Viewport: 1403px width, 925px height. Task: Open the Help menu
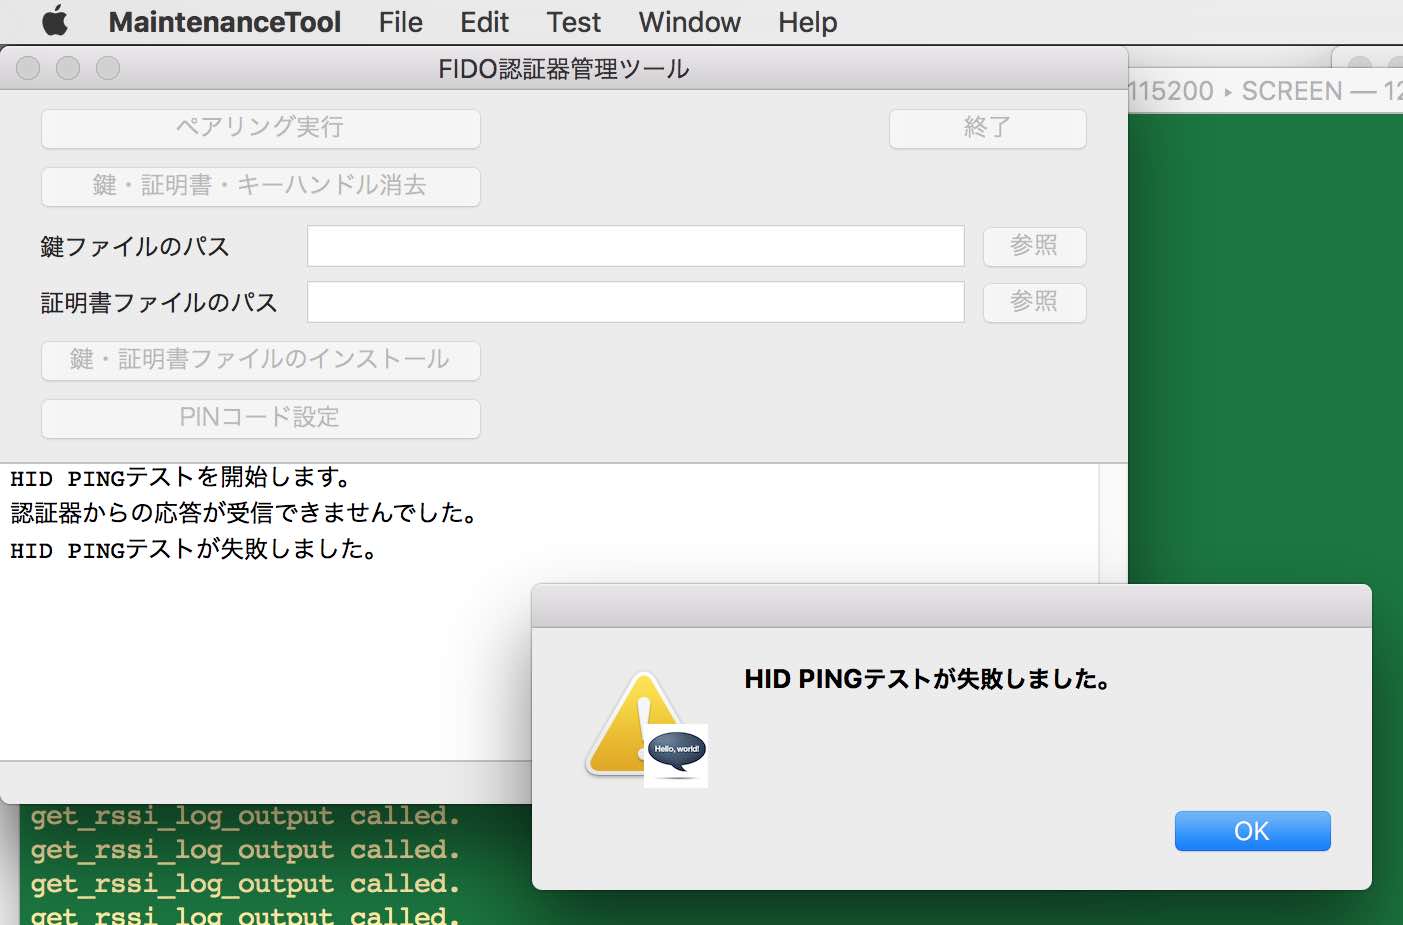pyautogui.click(x=807, y=21)
